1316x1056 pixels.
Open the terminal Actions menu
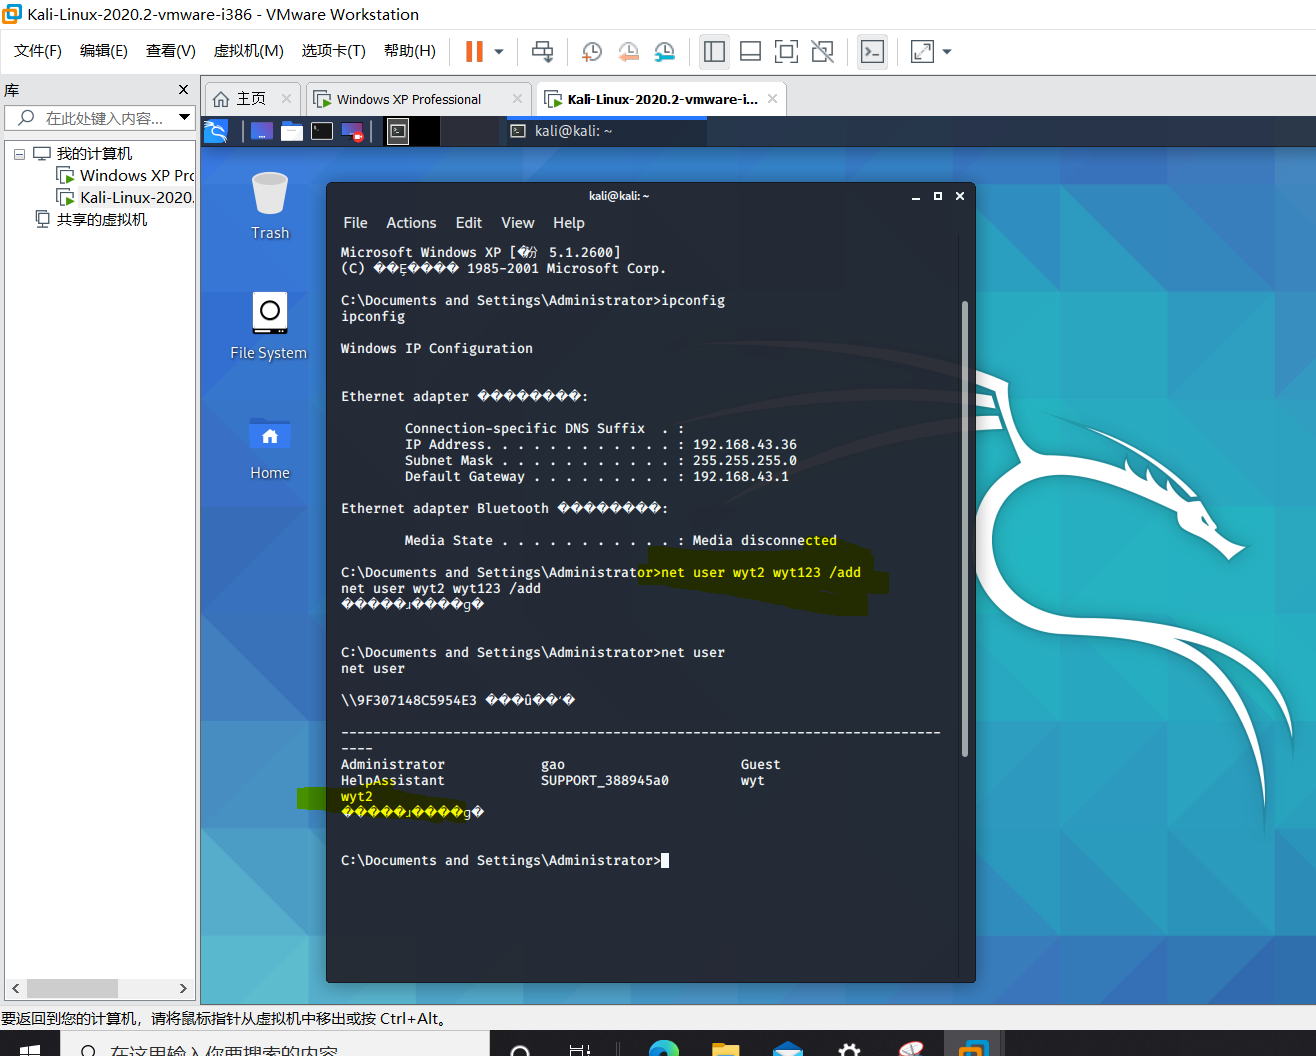(x=411, y=223)
